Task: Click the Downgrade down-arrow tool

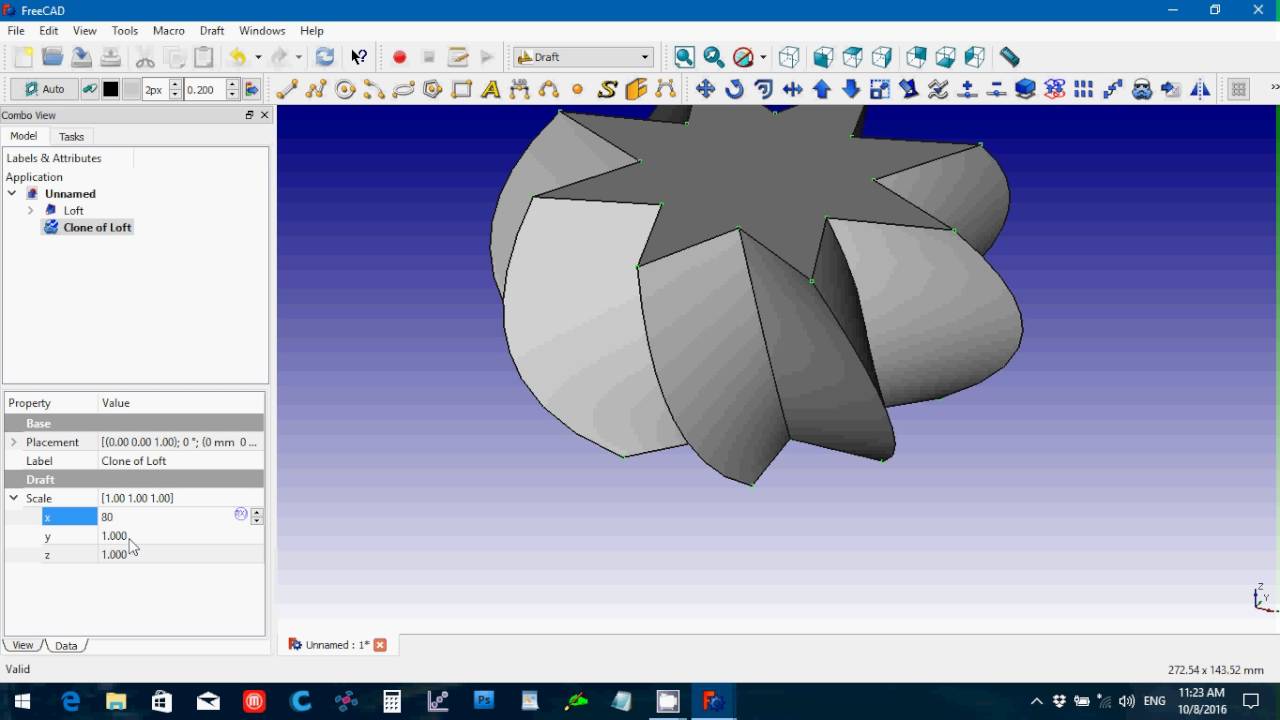Action: (x=851, y=89)
